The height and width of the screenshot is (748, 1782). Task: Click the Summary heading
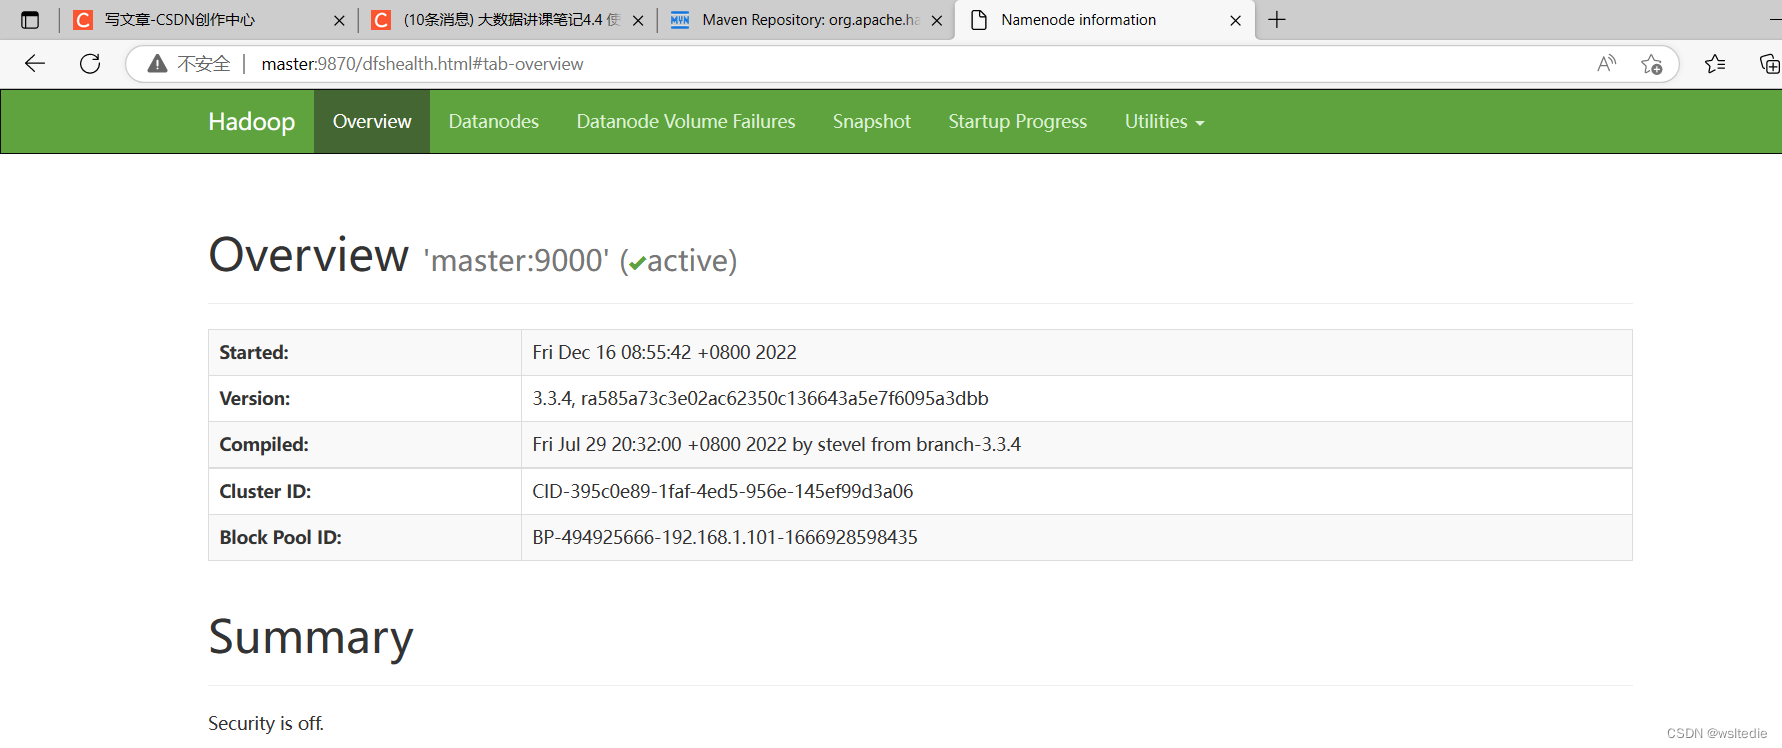[x=311, y=637]
